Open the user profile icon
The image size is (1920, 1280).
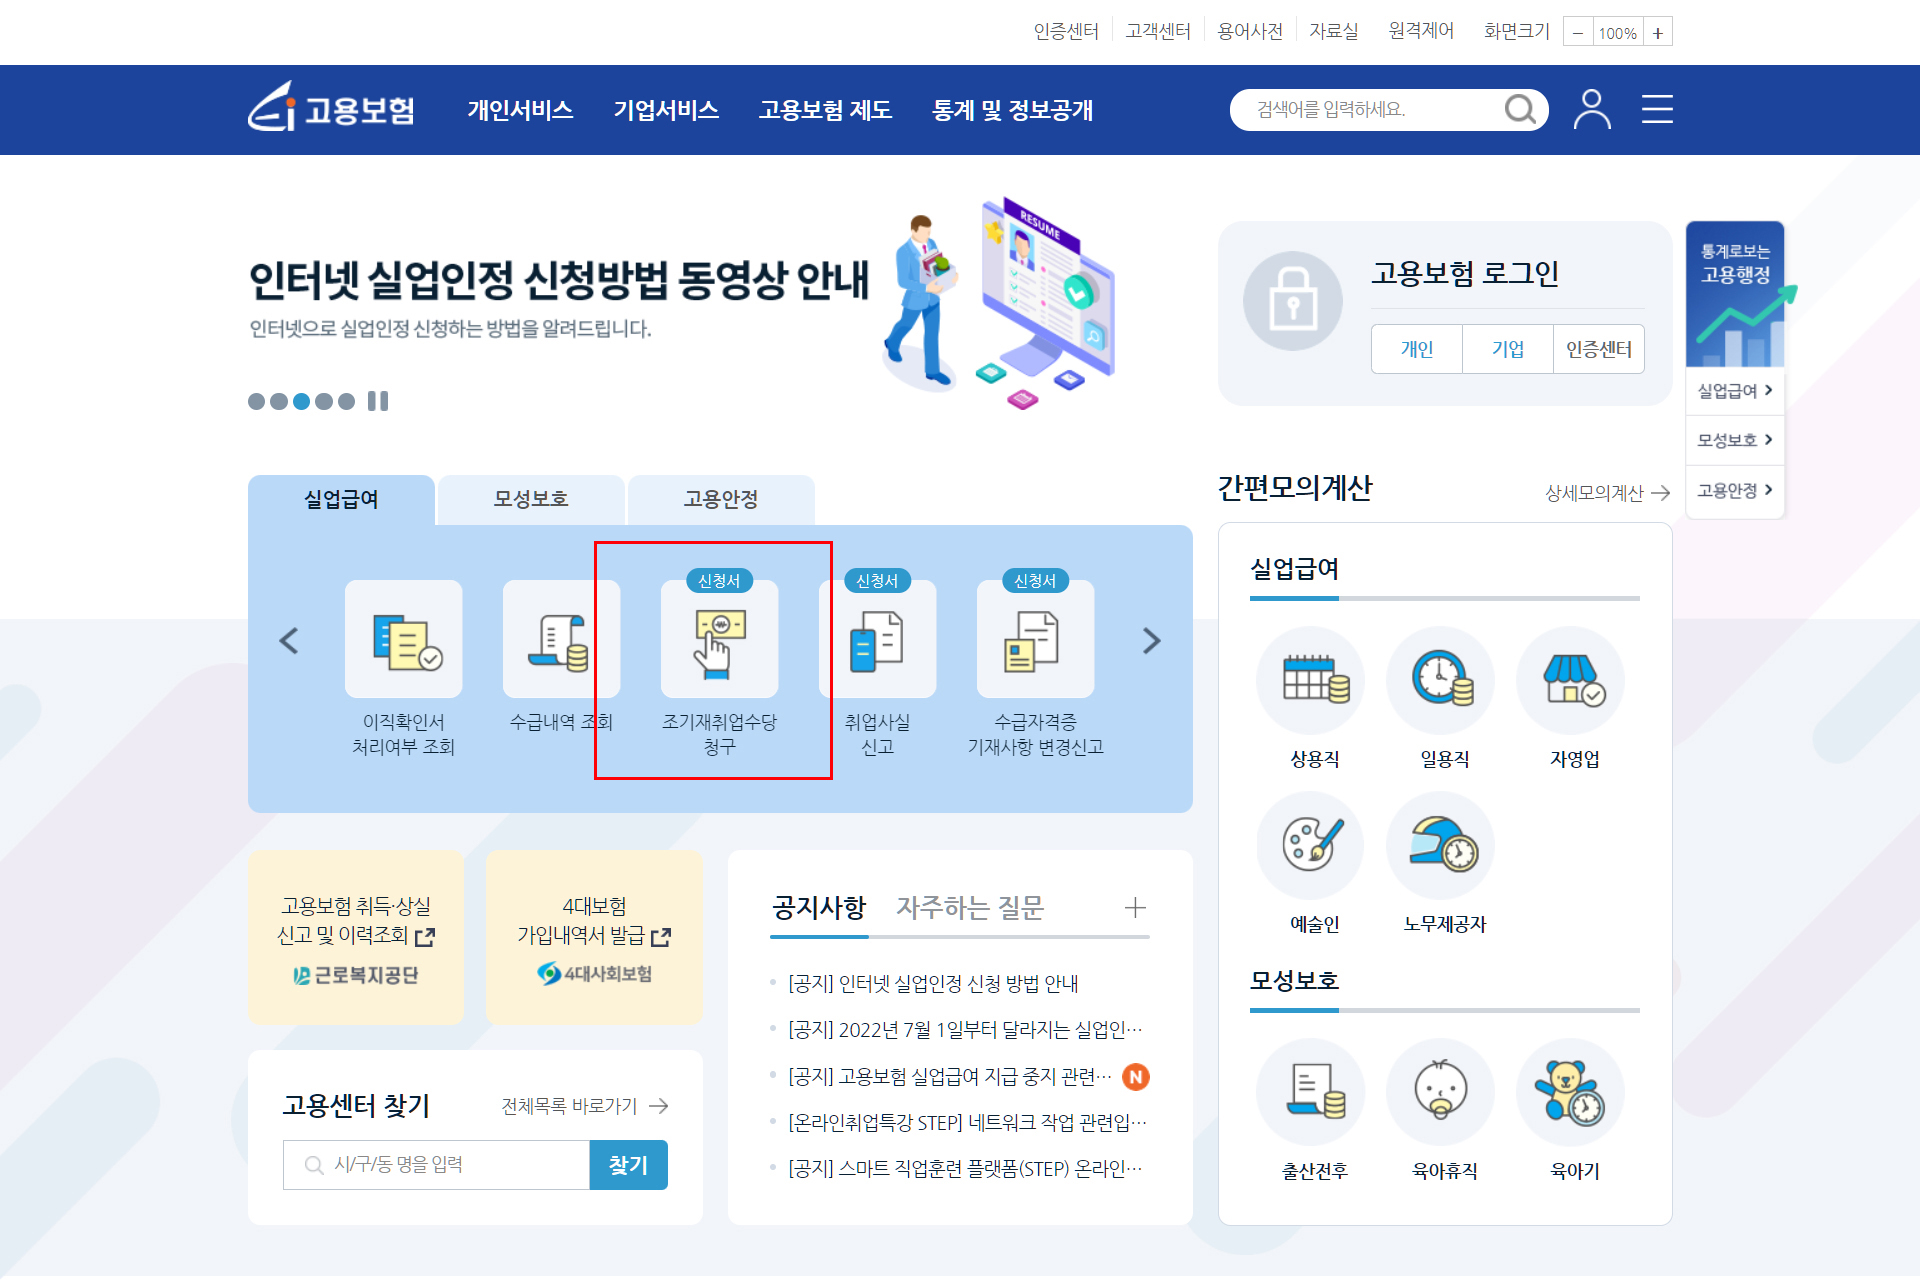[1591, 109]
